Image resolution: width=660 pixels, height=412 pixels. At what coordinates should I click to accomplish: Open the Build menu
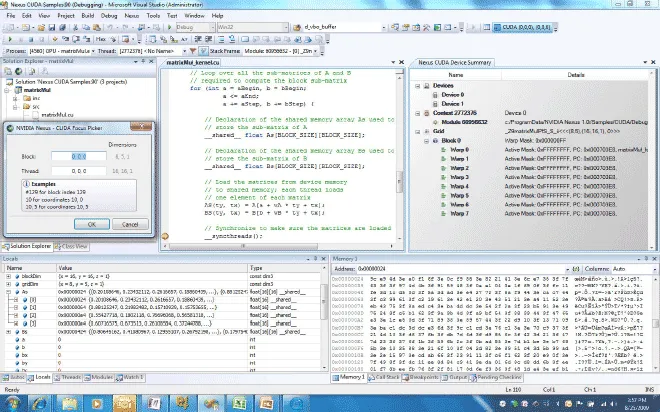(x=88, y=16)
